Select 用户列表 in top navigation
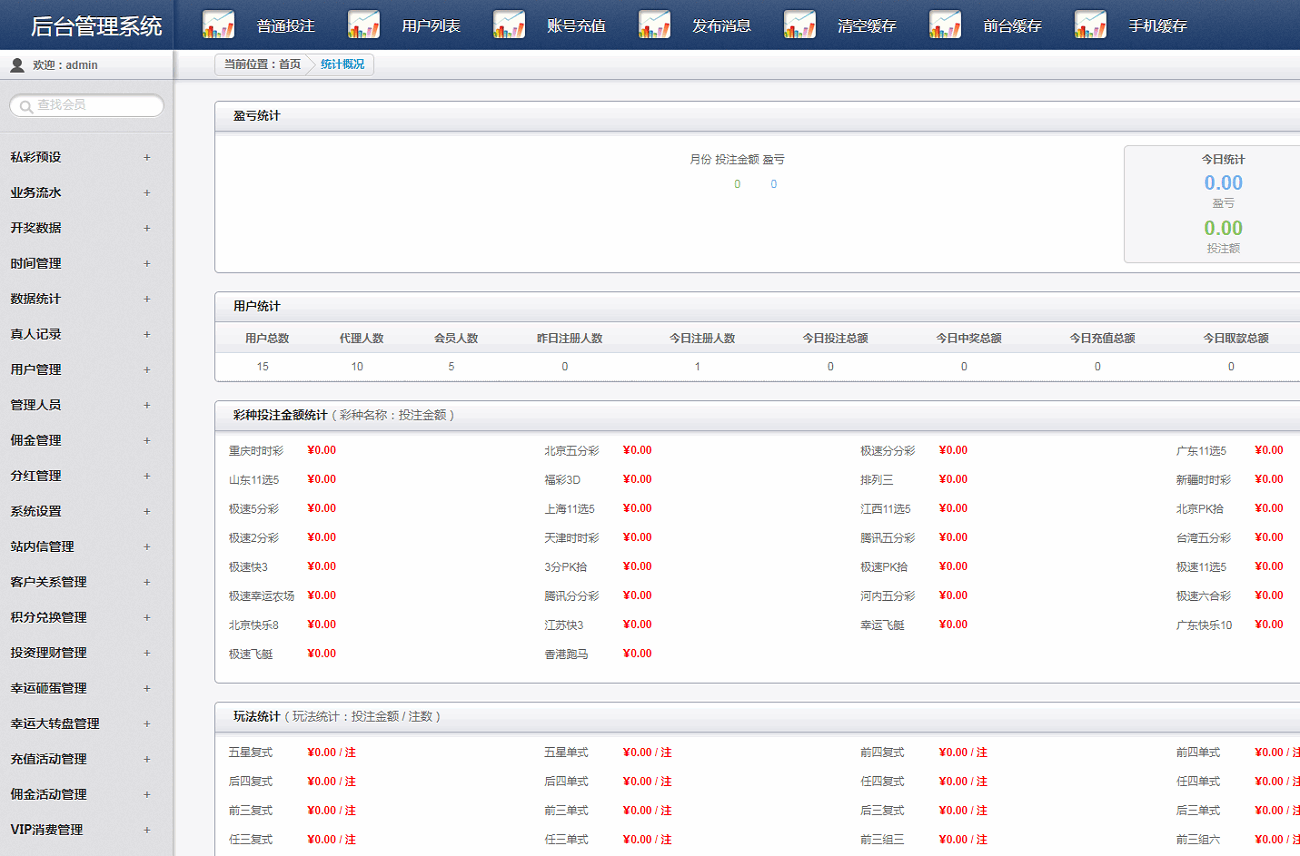Screen dimensions: 1300x856 click(x=431, y=26)
